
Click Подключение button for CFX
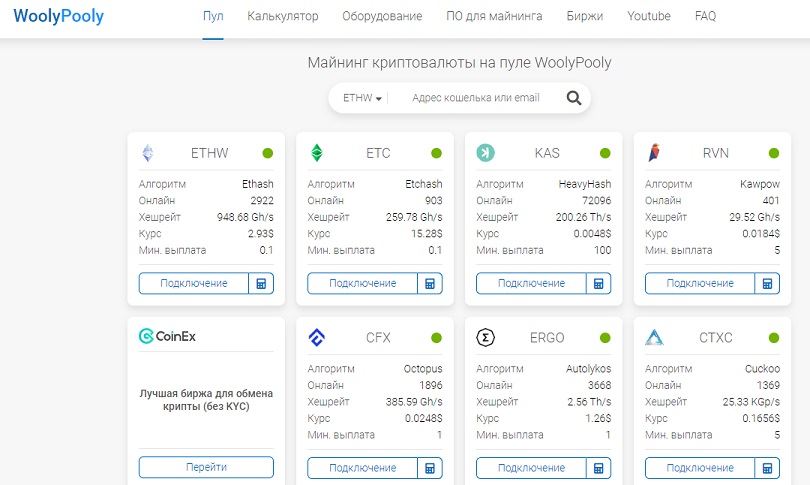(x=363, y=468)
